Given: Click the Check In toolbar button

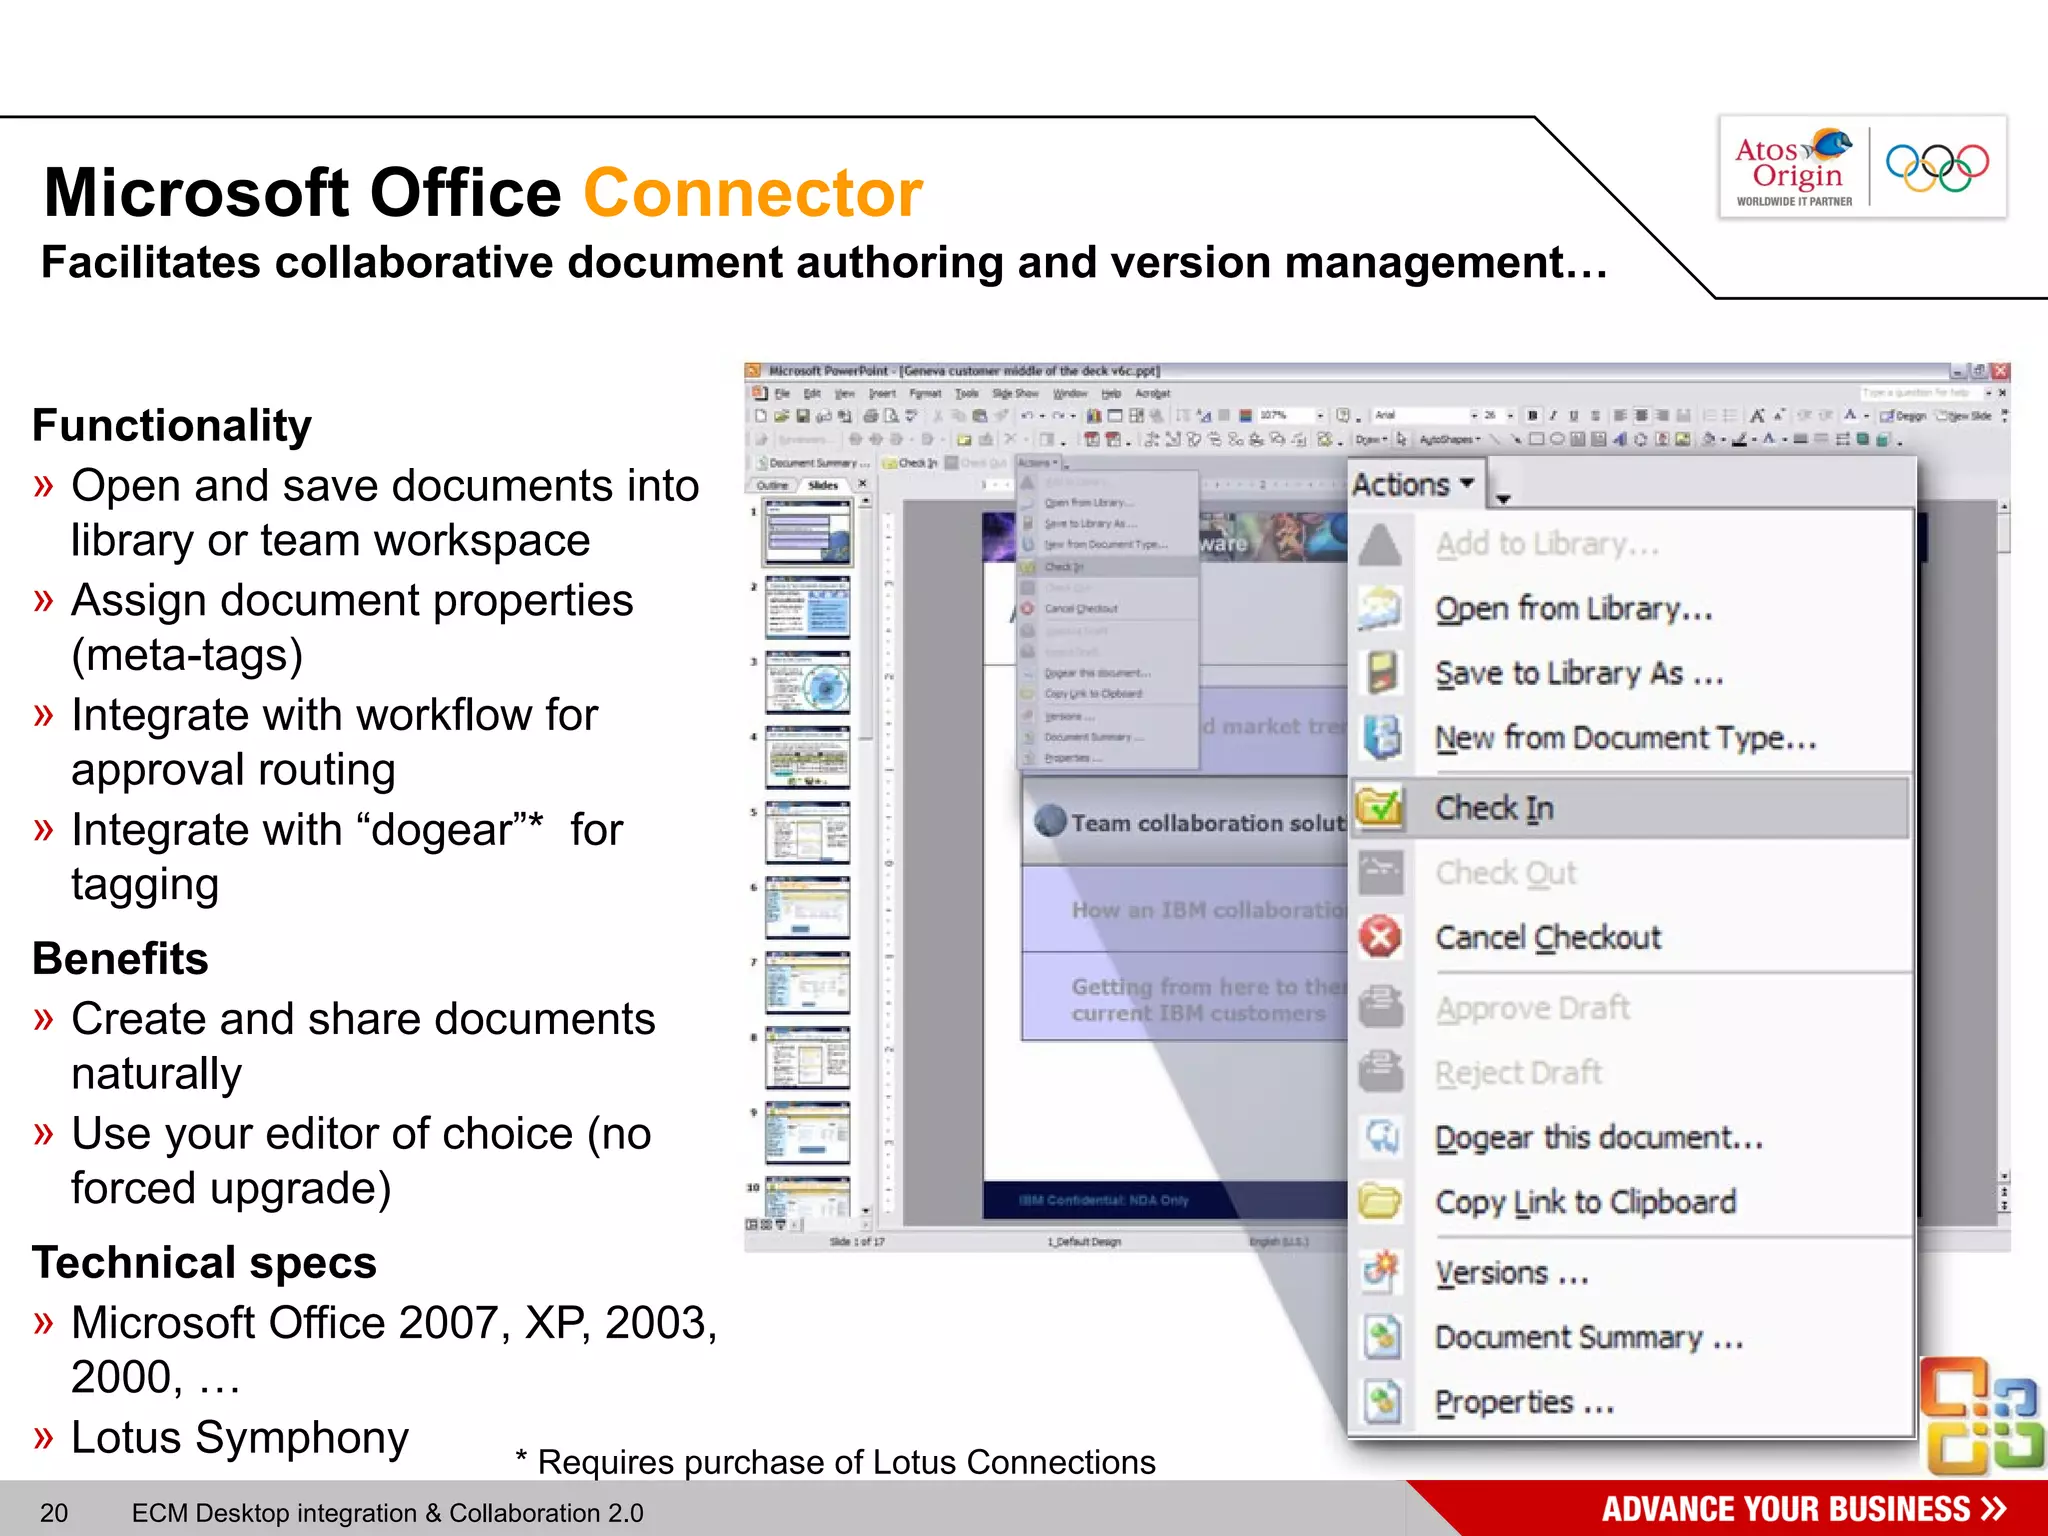Looking at the screenshot, I should click(910, 463).
